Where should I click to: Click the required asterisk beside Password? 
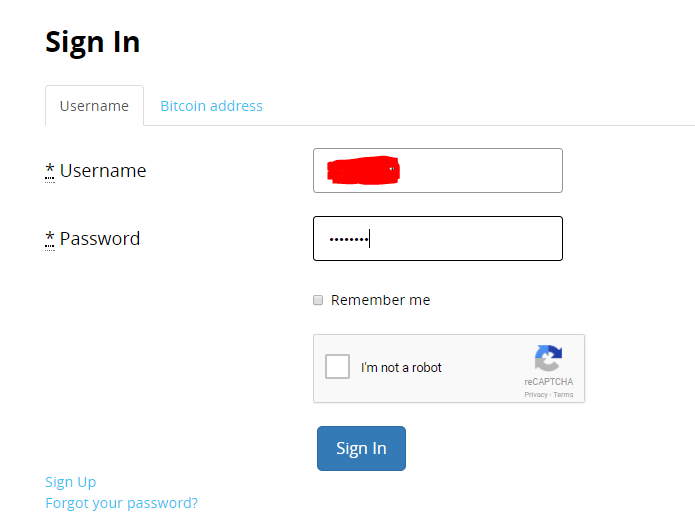click(50, 239)
